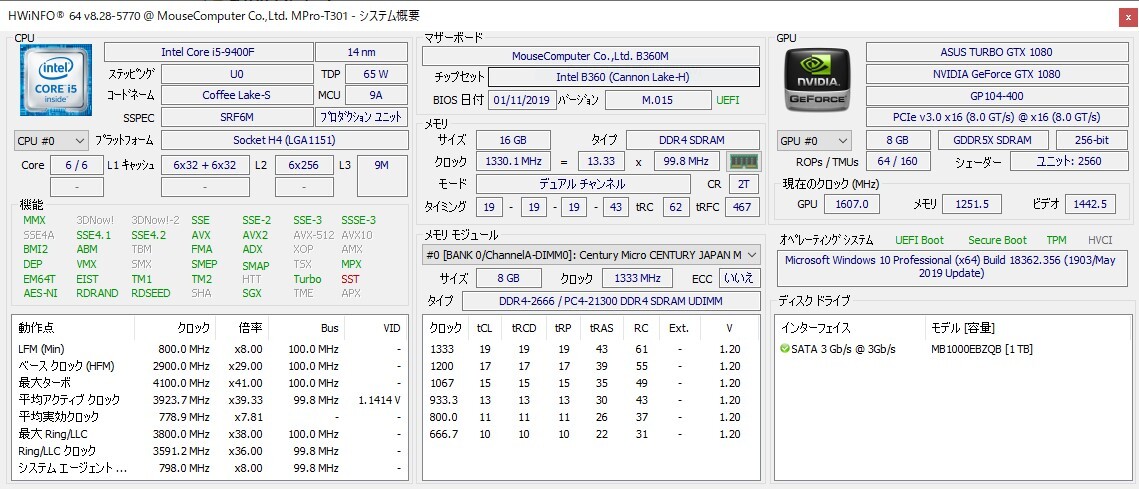The width and height of the screenshot is (1139, 489).
Task: Click the Intel Core i5-9400F name field
Action: 208,52
